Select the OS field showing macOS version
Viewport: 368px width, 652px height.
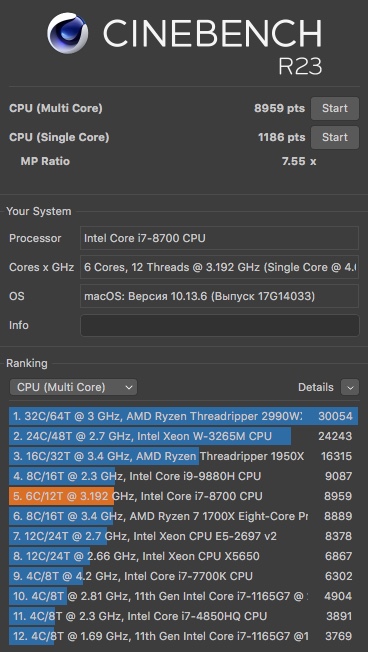220,296
